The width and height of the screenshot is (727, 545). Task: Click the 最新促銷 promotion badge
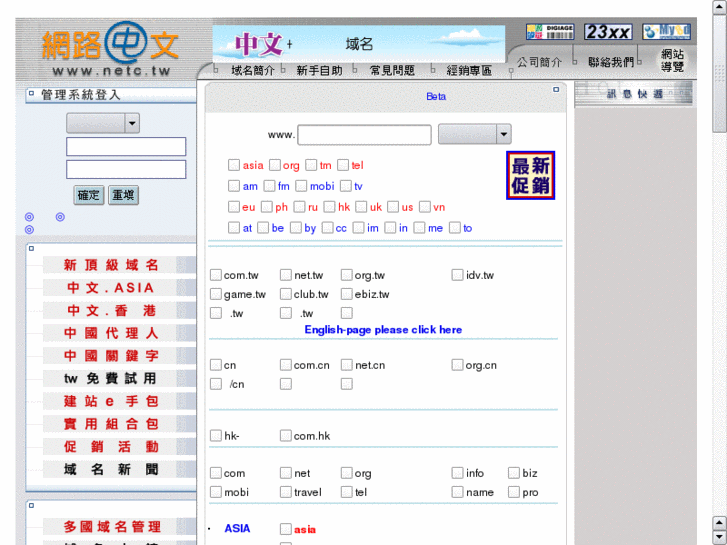pyautogui.click(x=530, y=176)
